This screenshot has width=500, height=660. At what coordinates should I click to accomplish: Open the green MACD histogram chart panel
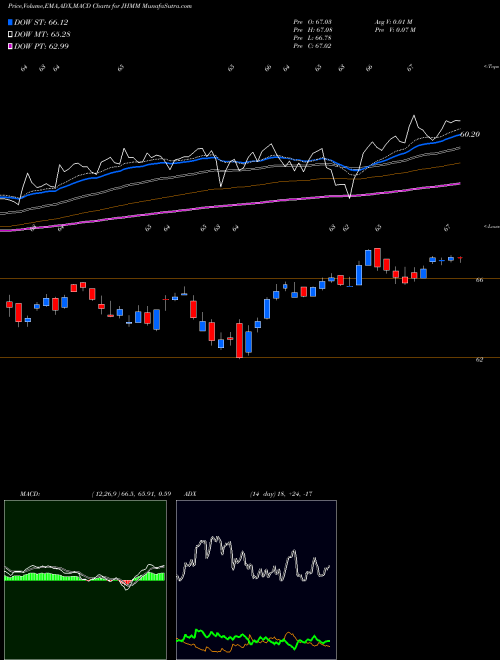click(x=85, y=580)
